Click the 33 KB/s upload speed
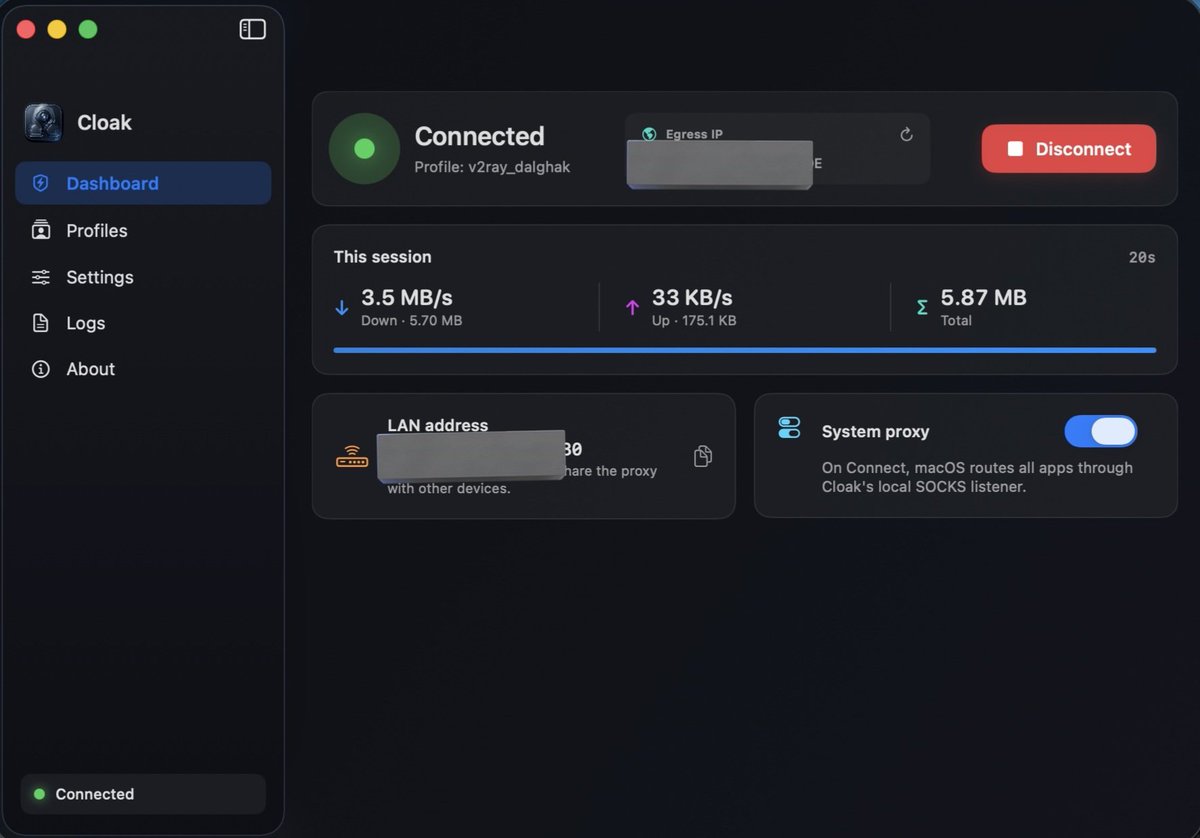1200x838 pixels. pos(692,297)
